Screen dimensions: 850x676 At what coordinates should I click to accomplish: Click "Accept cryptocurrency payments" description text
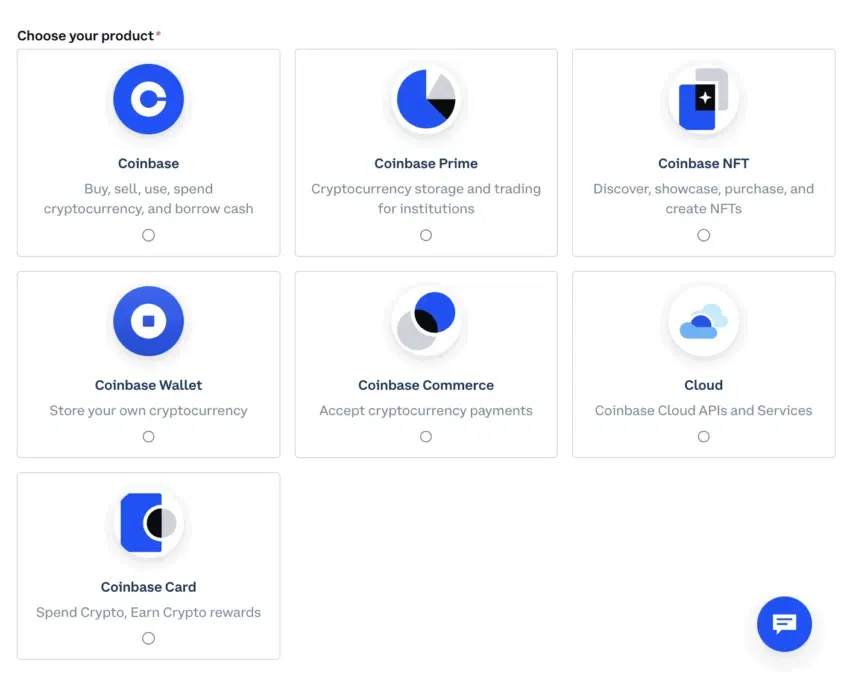tap(426, 411)
